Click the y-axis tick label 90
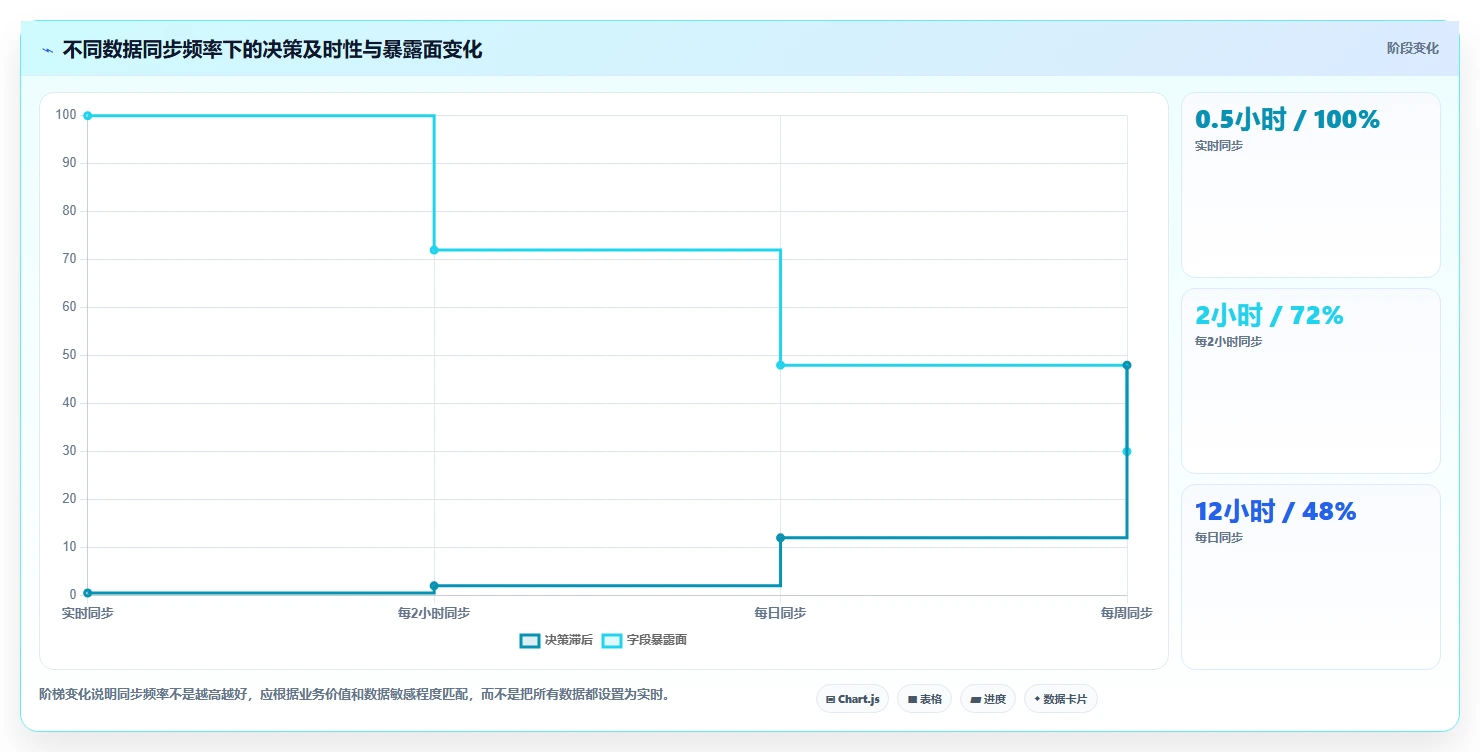The image size is (1480, 752). (x=69, y=163)
